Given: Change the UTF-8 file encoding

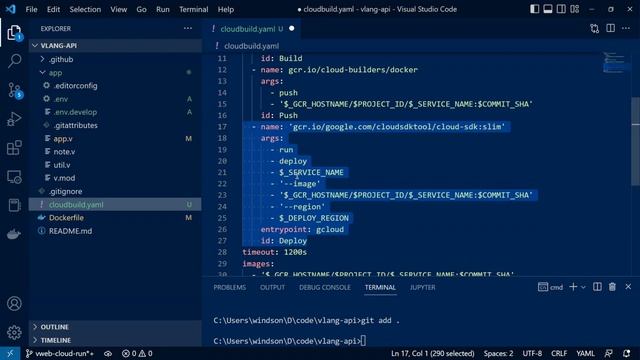Looking at the screenshot, I should point(532,353).
